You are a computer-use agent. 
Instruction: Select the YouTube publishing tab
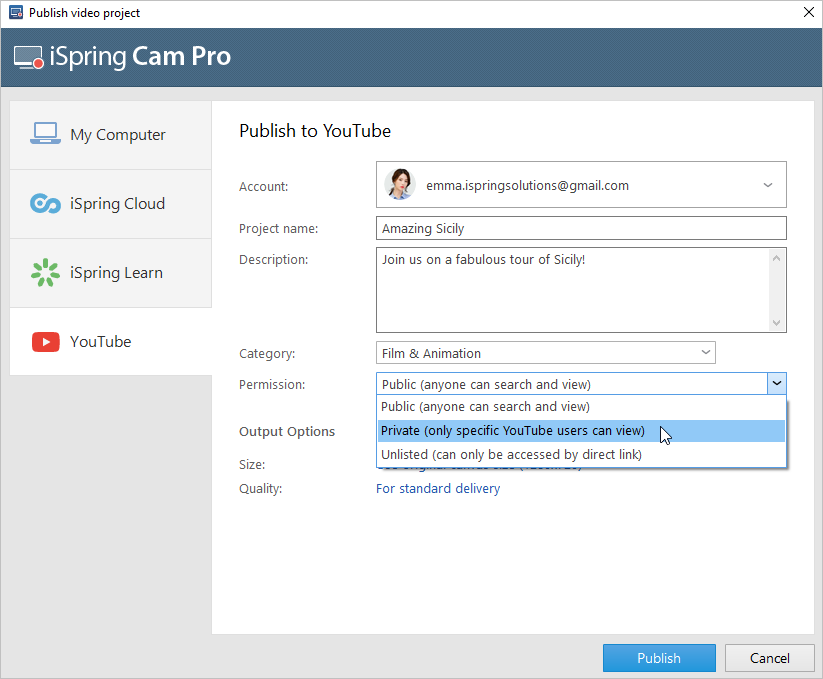[x=111, y=342]
